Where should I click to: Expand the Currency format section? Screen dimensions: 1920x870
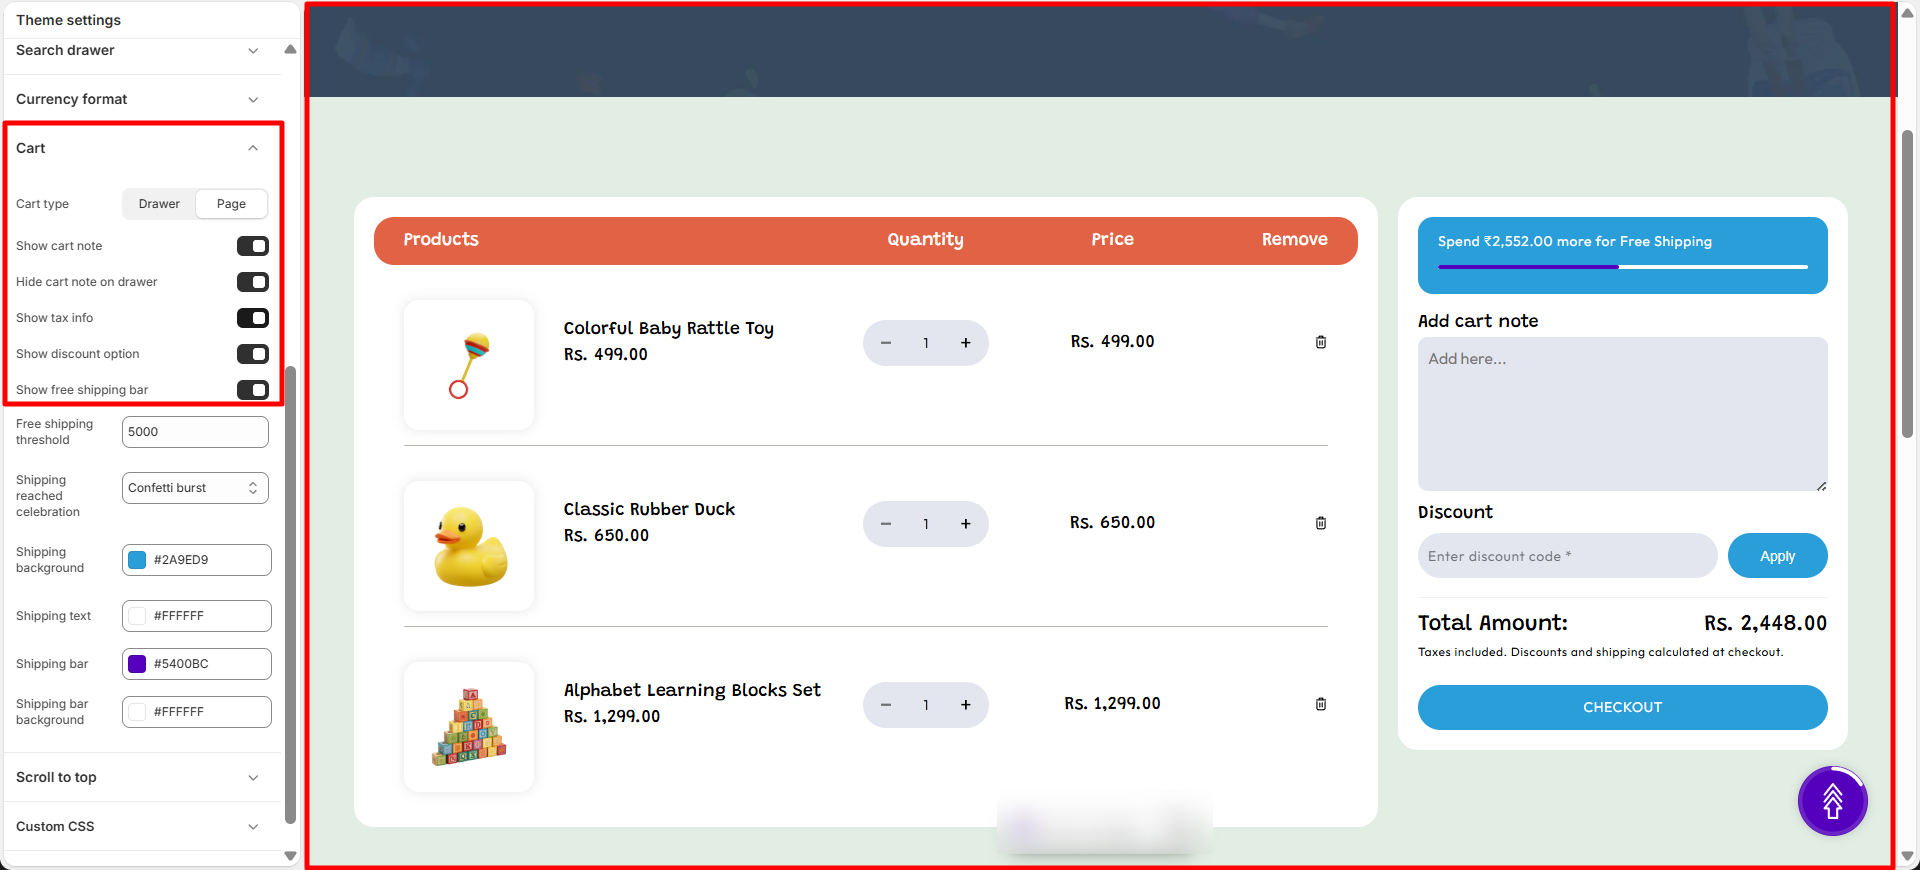(x=137, y=99)
